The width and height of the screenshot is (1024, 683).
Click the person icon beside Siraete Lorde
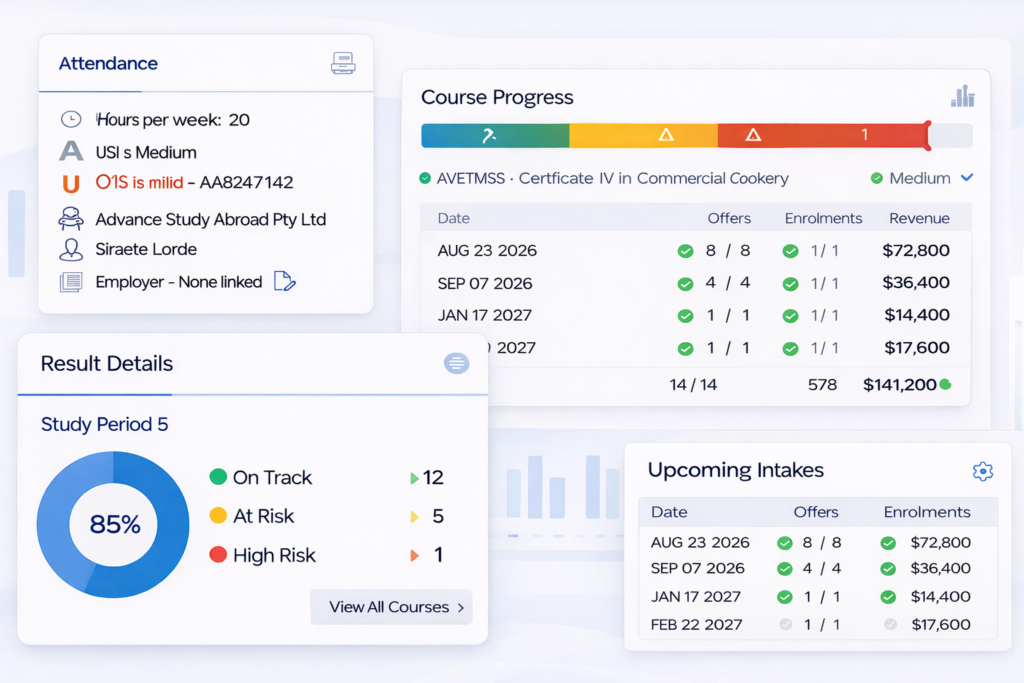point(71,250)
